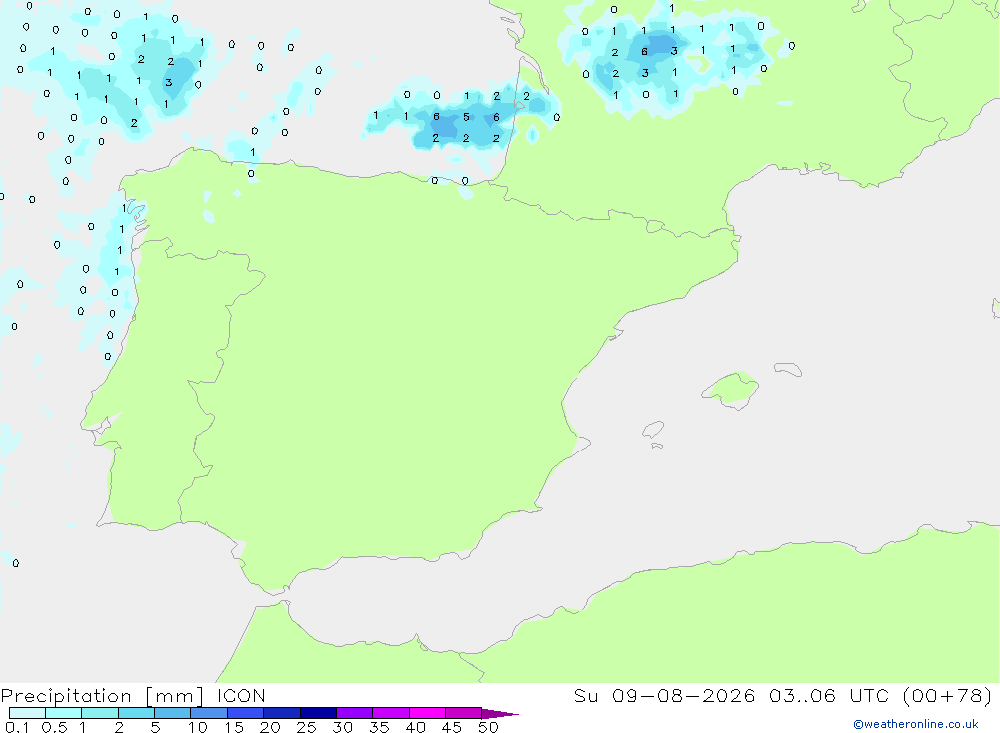Select the "15" legend scale label
Screen dimensions: 1000x733
(x=233, y=727)
